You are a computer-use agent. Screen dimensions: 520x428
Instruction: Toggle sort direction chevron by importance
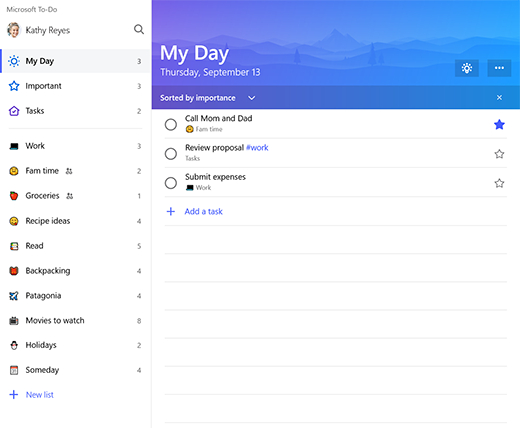point(252,98)
